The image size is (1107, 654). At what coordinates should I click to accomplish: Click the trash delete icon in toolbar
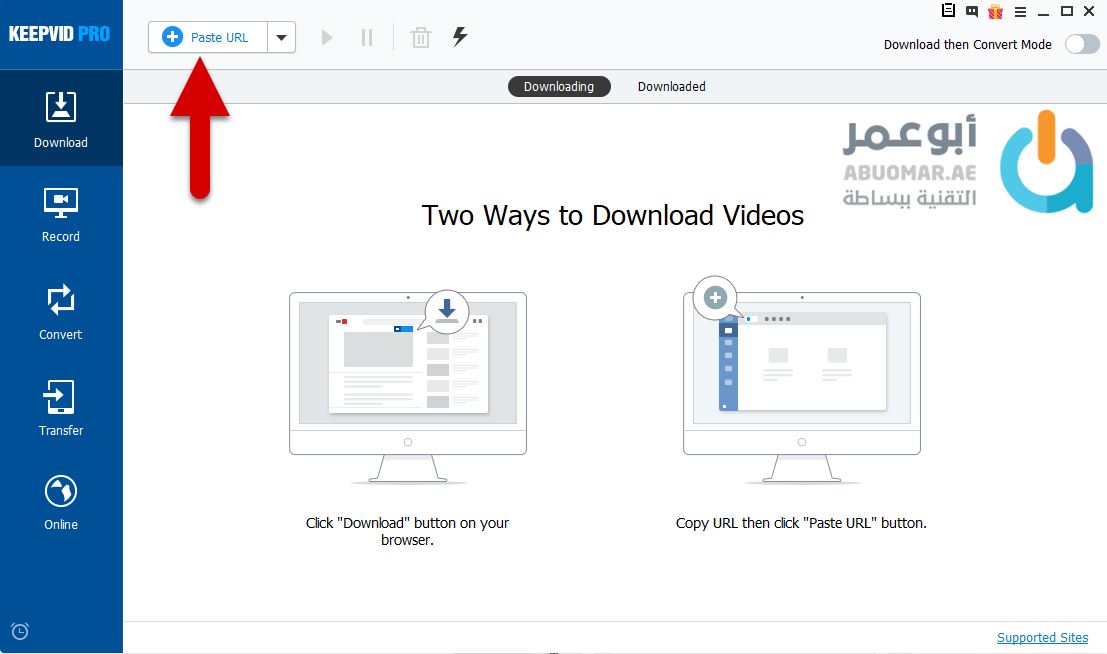point(421,38)
